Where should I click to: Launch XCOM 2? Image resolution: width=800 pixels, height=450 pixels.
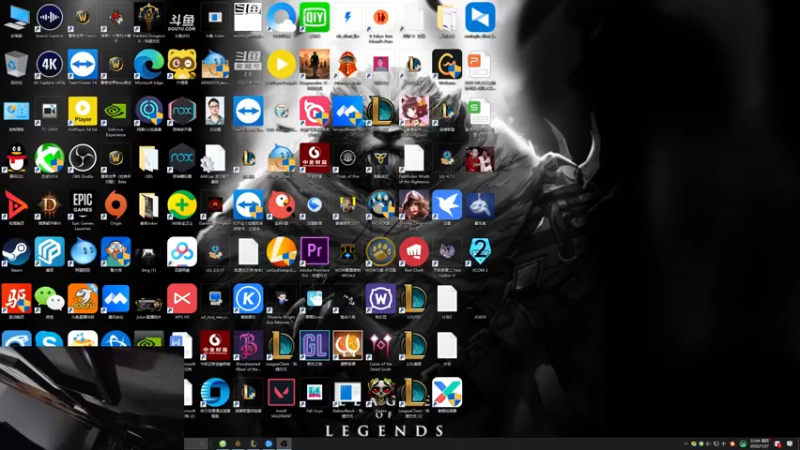pyautogui.click(x=480, y=252)
